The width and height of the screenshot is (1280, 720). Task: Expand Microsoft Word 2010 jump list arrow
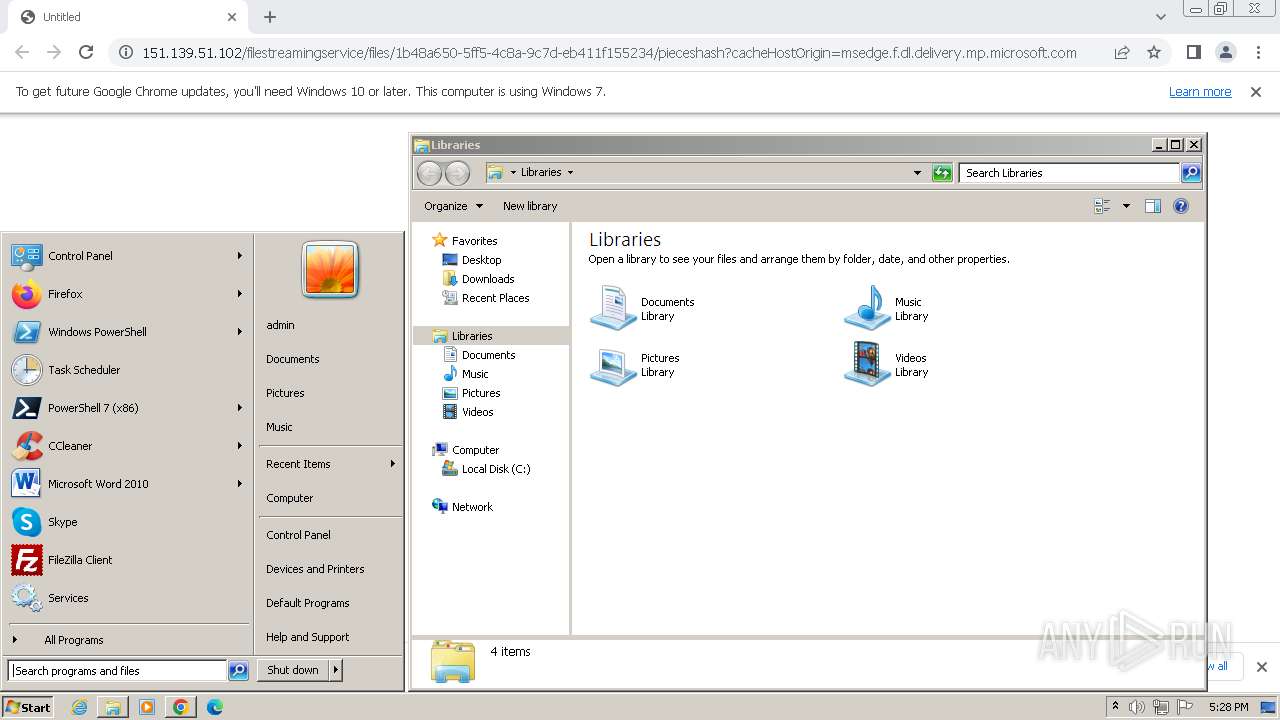click(x=240, y=484)
